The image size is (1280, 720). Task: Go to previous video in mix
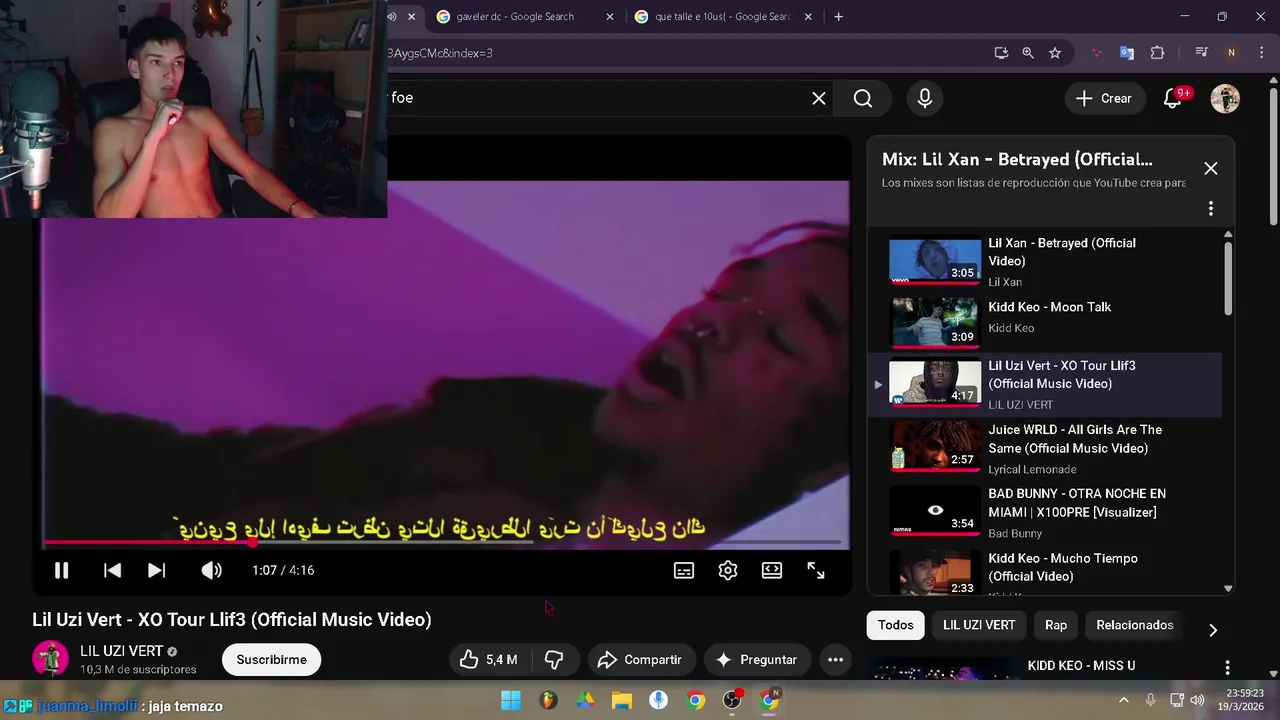click(x=112, y=570)
